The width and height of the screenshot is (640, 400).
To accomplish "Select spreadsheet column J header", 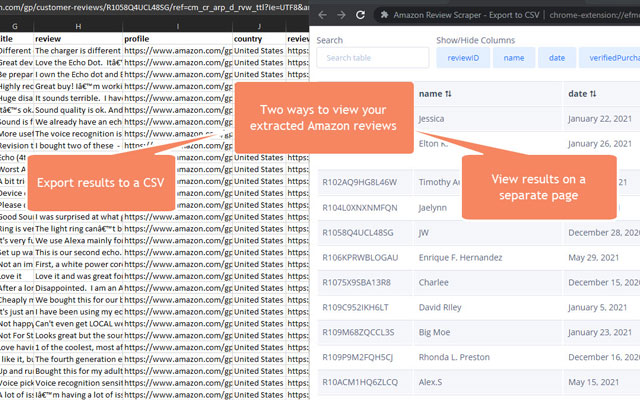I will pyautogui.click(x=259, y=27).
